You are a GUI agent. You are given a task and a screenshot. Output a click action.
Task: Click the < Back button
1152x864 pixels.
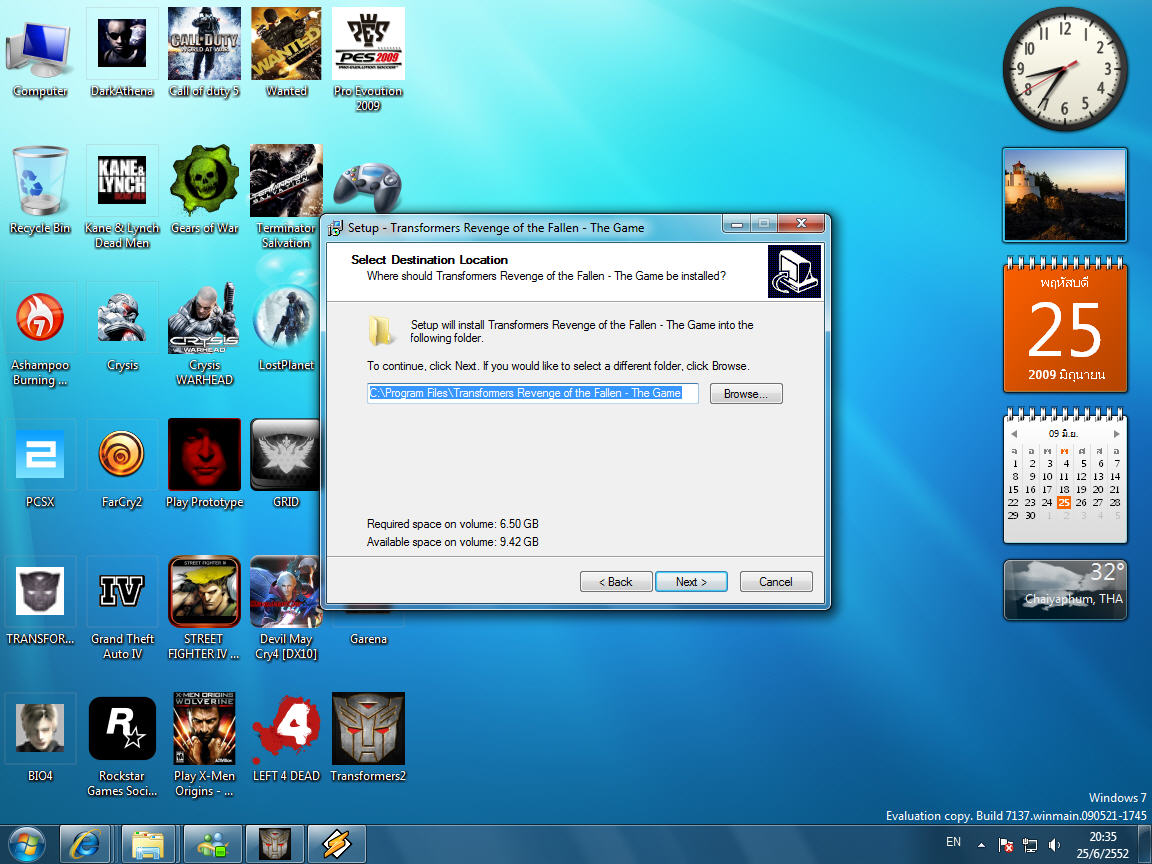click(x=616, y=582)
